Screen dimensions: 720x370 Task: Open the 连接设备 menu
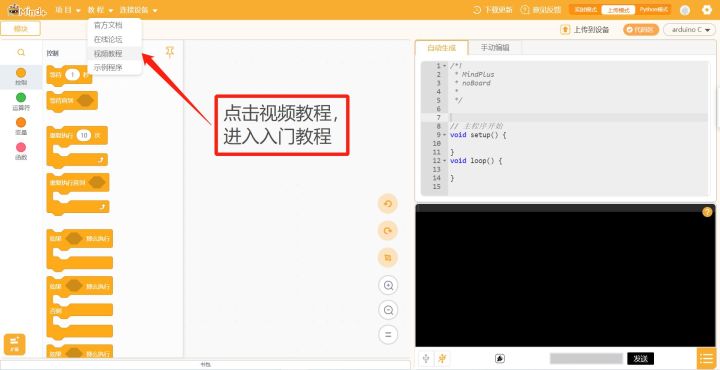139,10
